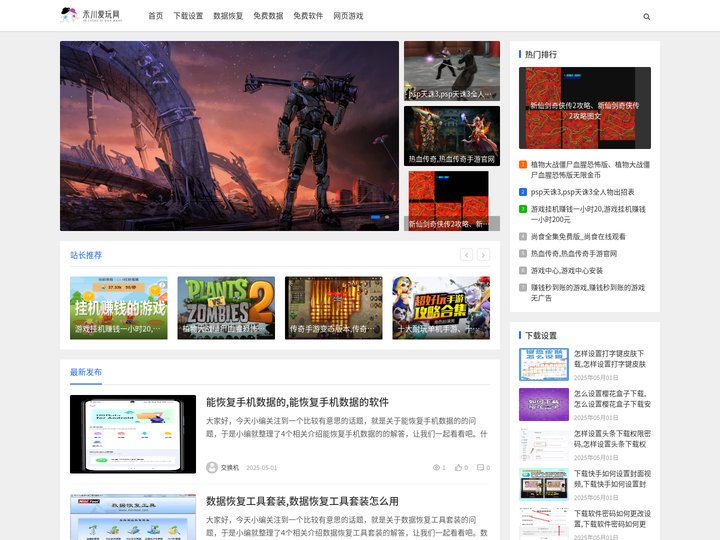Open sidebar link 下载快手如何设置封面视频
The image size is (720, 540).
coord(612,478)
